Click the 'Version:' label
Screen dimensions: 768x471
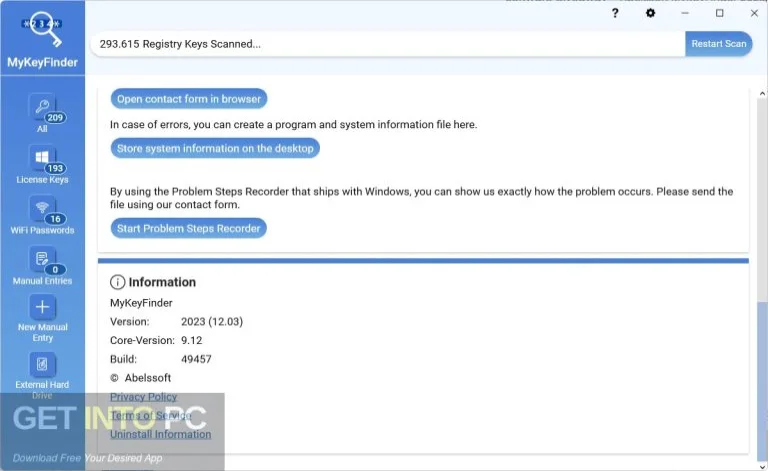pos(129,322)
